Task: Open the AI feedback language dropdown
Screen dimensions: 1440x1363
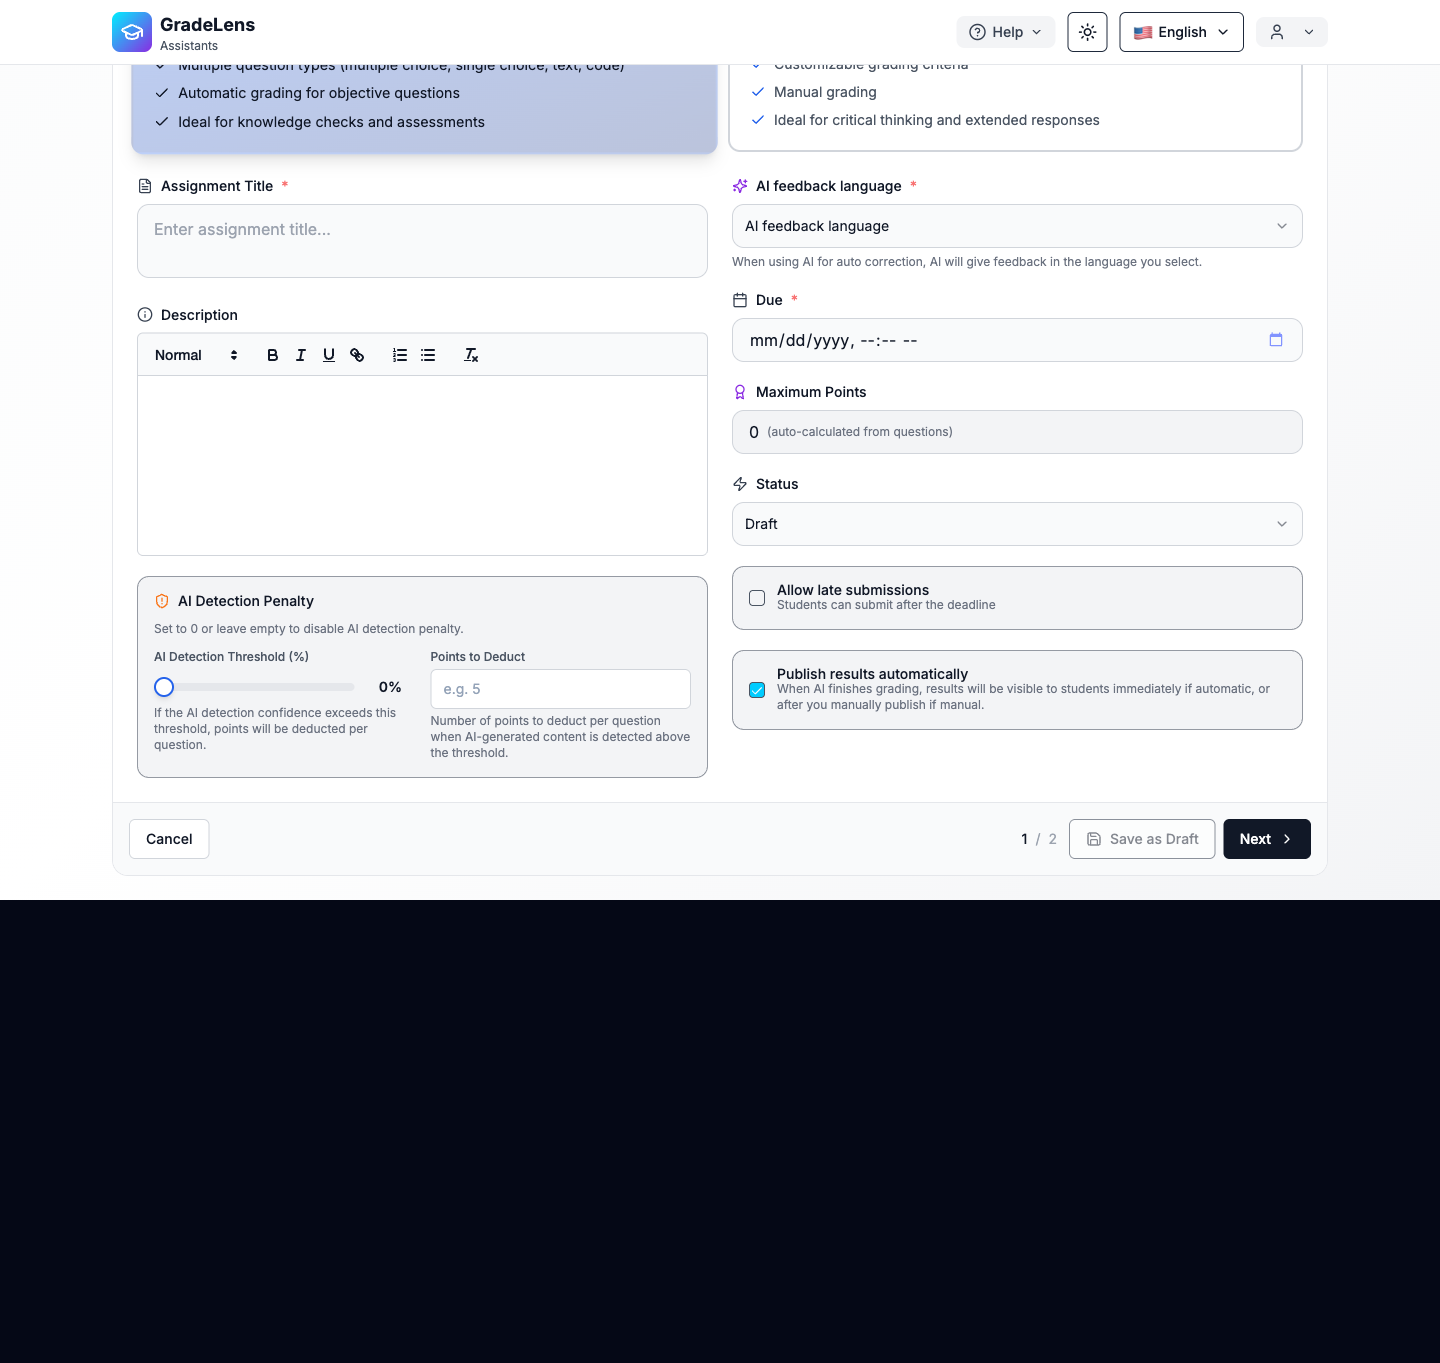Action: click(1017, 226)
